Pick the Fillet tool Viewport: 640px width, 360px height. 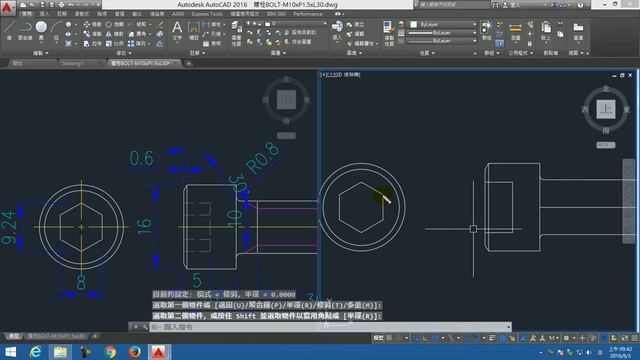(138, 34)
